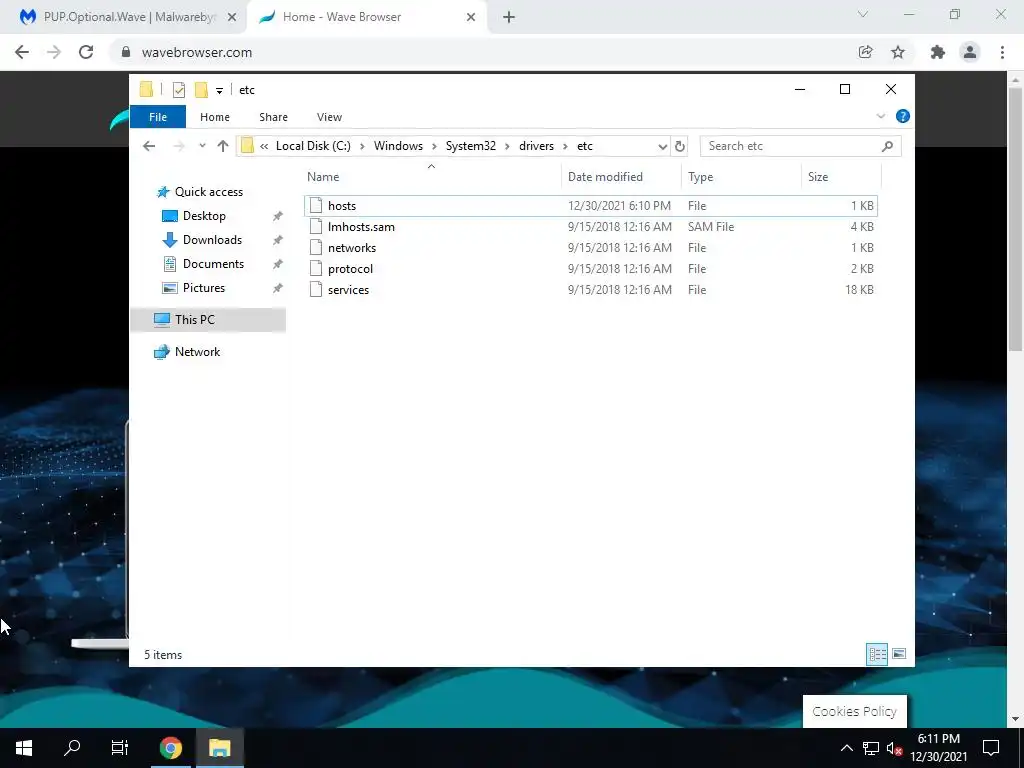Go back in File Explorer
1024x768 pixels.
tap(149, 146)
